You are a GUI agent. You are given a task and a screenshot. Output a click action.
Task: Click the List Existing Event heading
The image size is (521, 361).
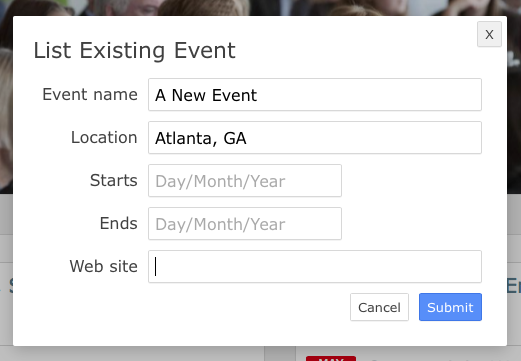(x=134, y=50)
